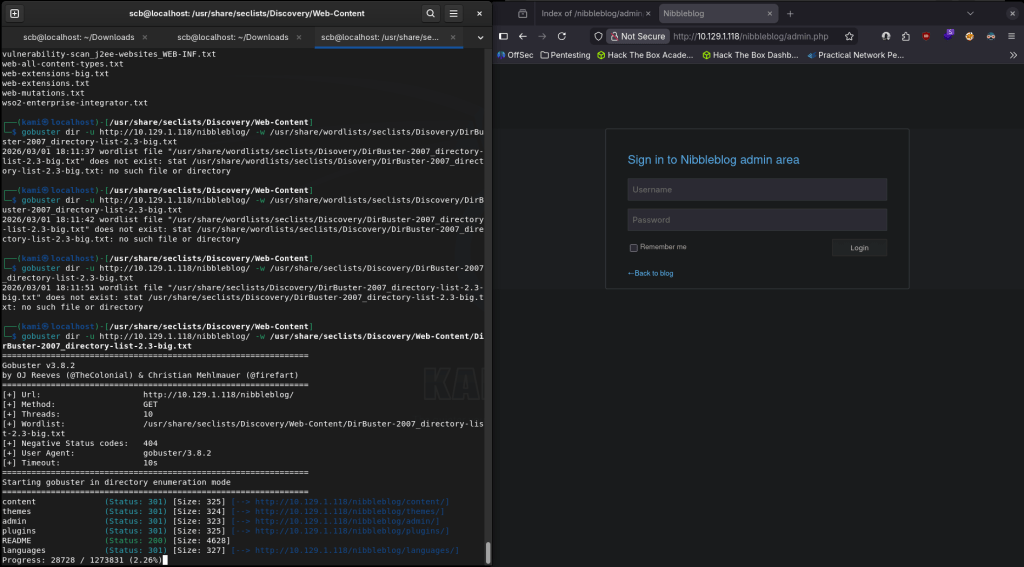Image resolution: width=1024 pixels, height=567 pixels.
Task: Toggle the Remember me checkbox
Action: 633,247
